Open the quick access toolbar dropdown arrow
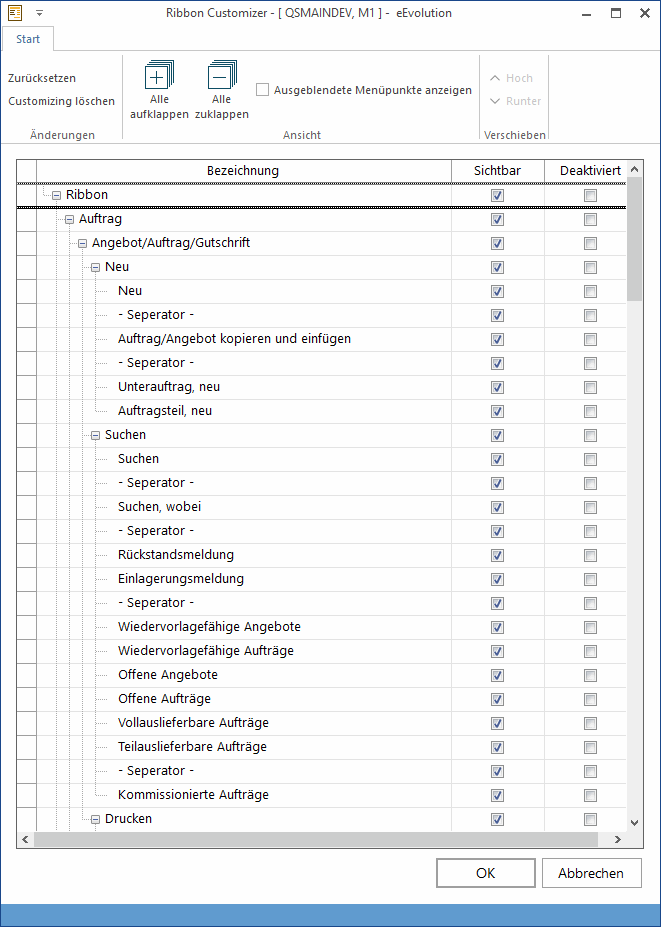Viewport: 661px width, 927px height. 39,14
